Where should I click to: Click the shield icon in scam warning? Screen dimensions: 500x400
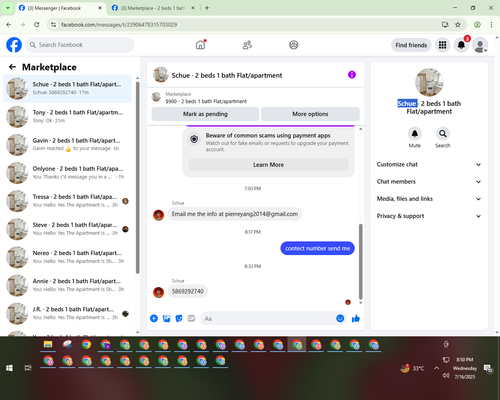pos(194,139)
